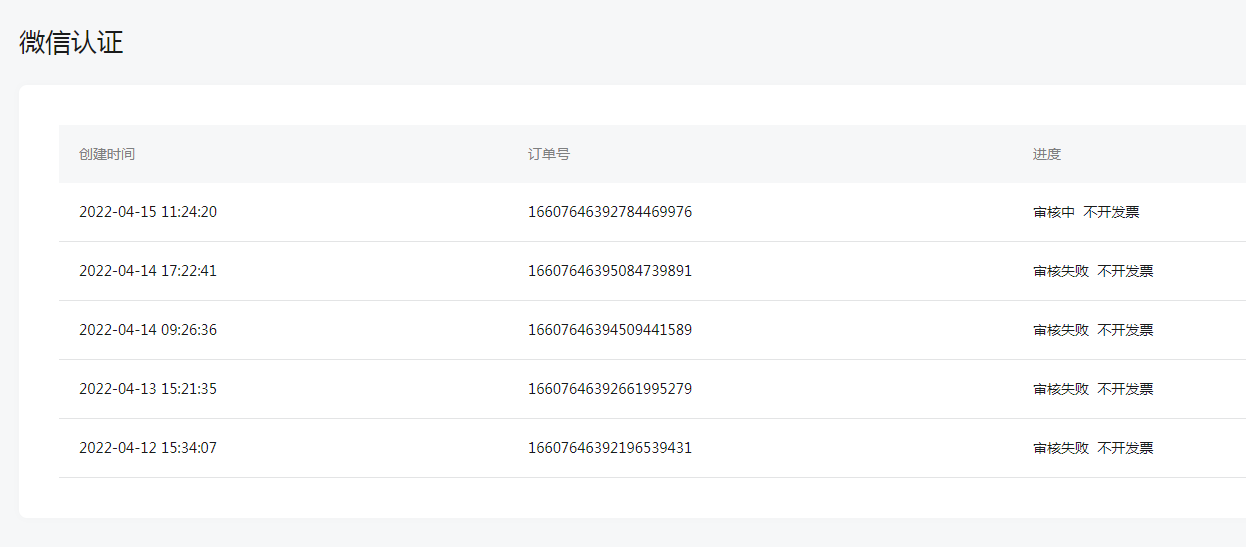Click the 微信认证 page title
Viewport: 1246px width, 547px height.
71,43
